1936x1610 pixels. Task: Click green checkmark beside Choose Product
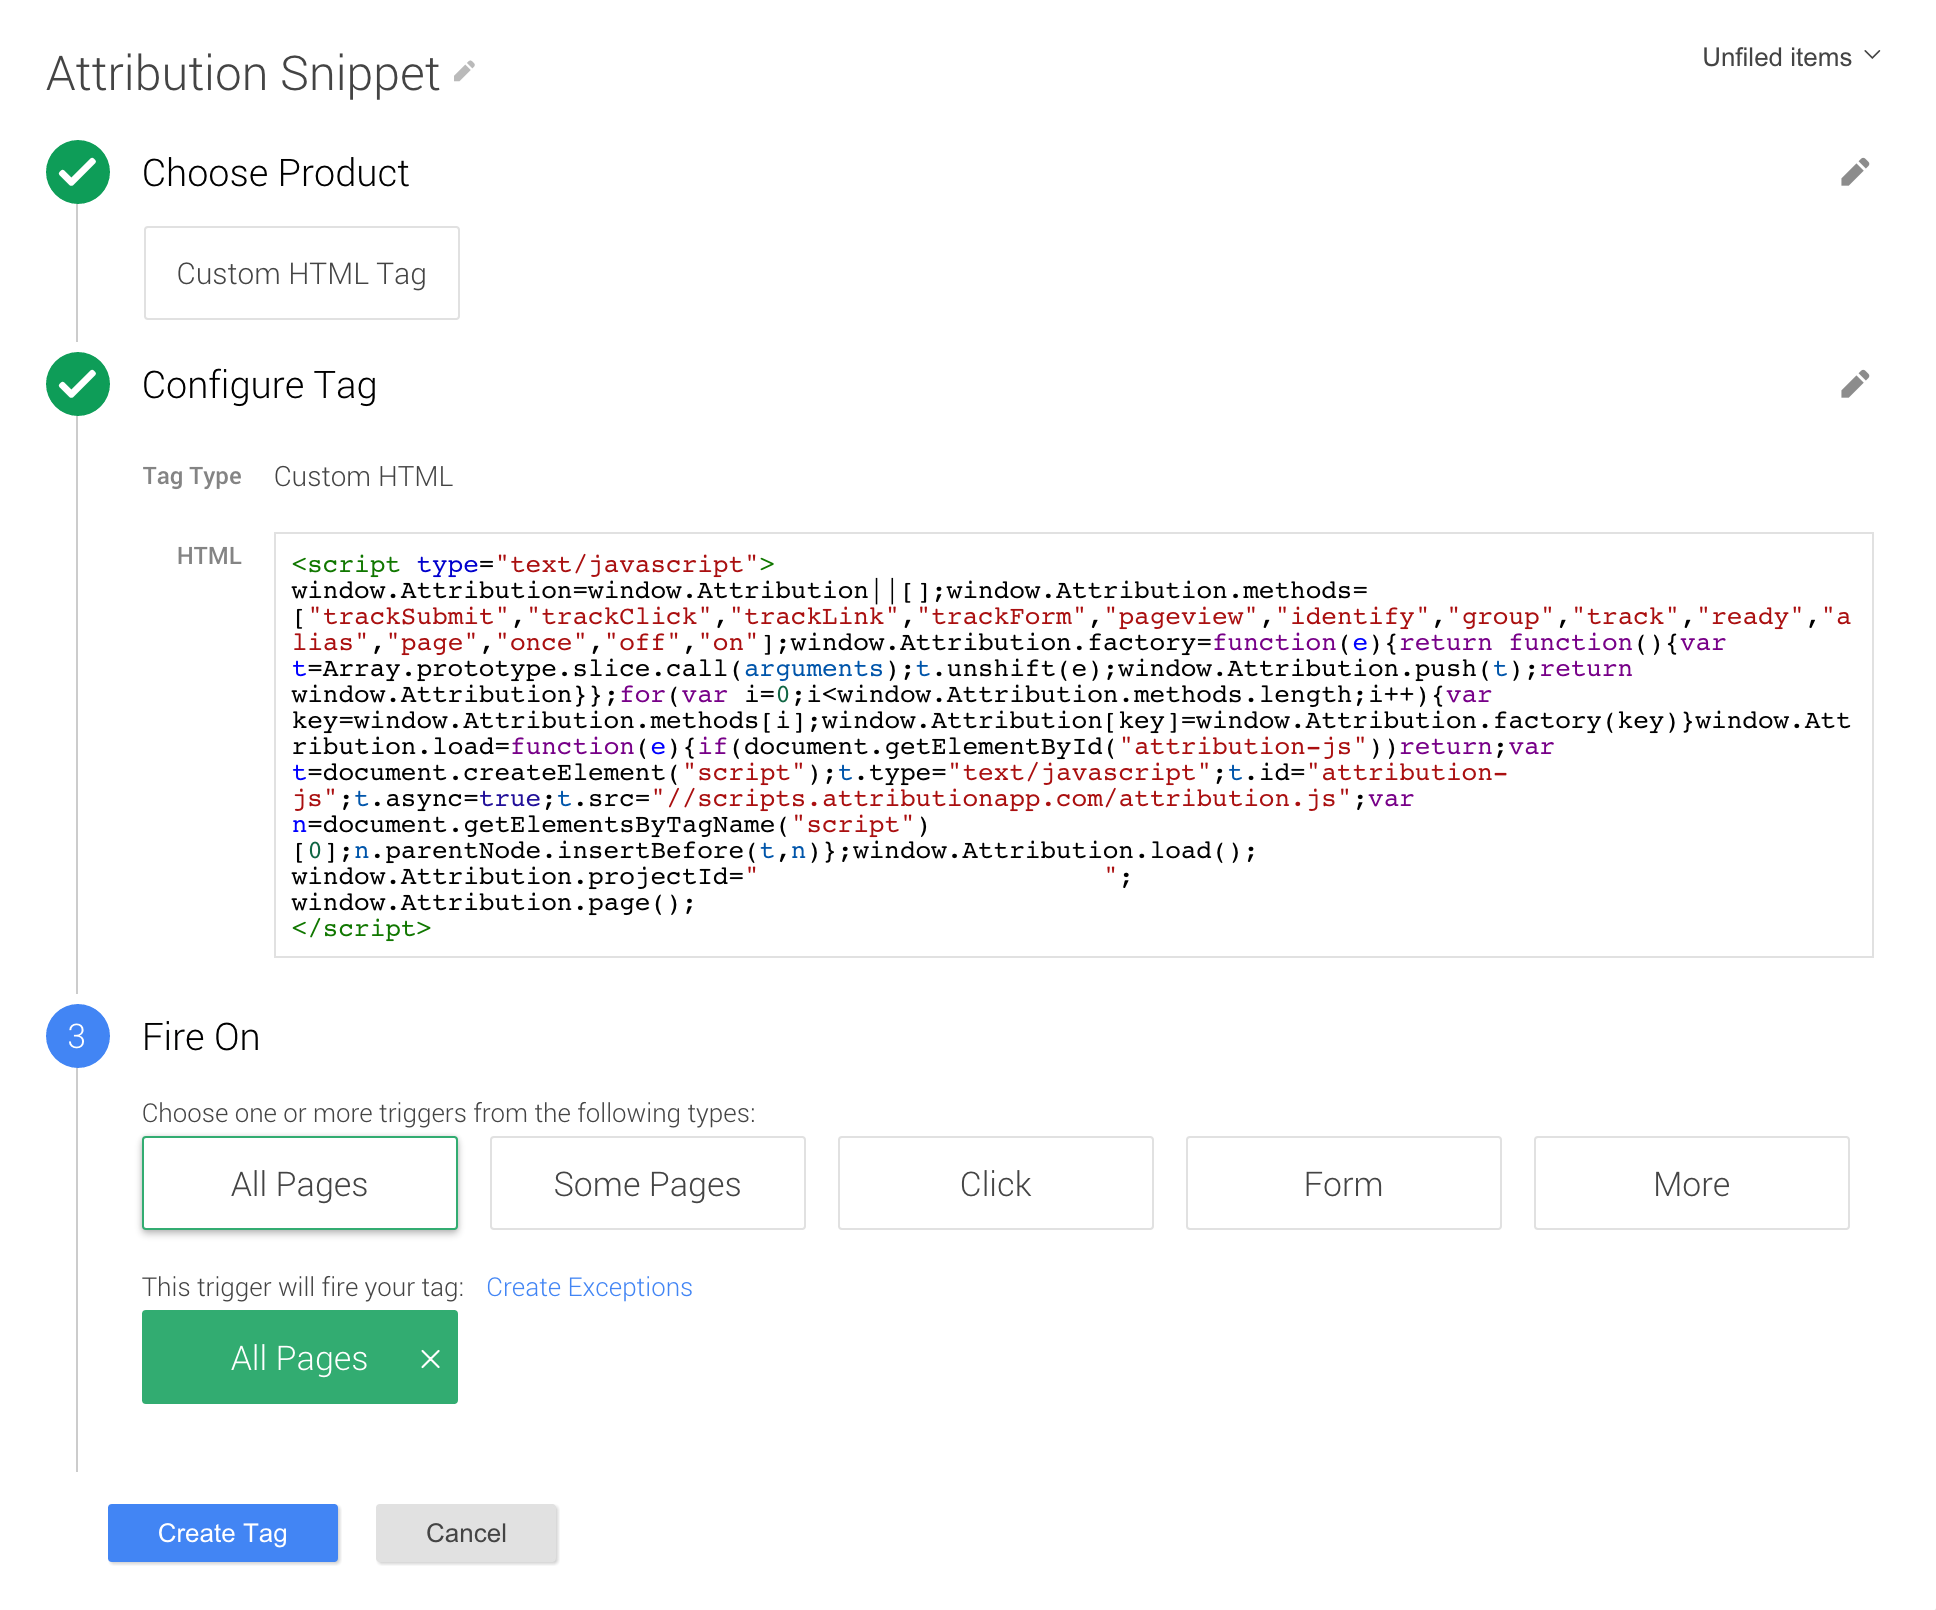tap(78, 173)
